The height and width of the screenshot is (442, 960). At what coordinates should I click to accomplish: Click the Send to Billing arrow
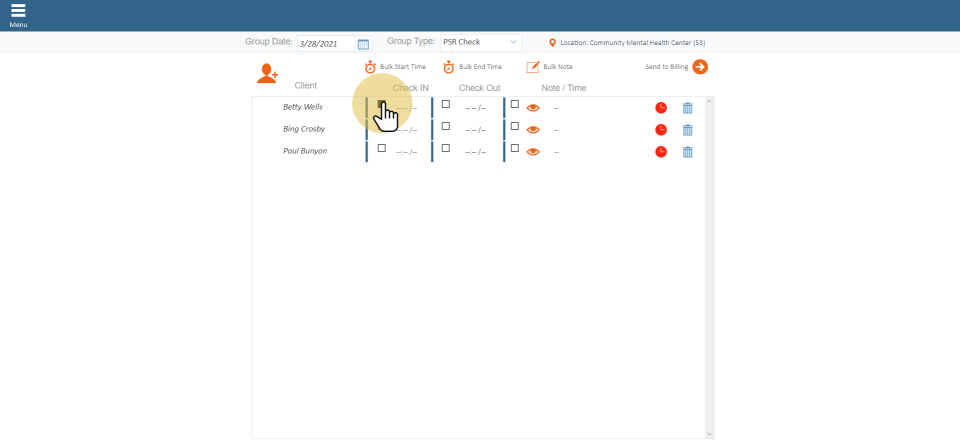coord(700,67)
